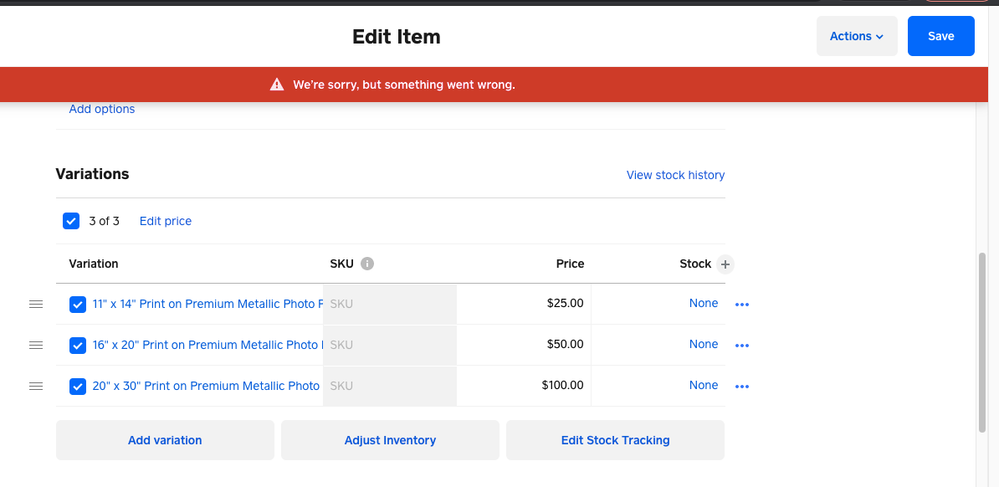This screenshot has height=487, width=999.
Task: Click the Edit price link
Action: 165,221
